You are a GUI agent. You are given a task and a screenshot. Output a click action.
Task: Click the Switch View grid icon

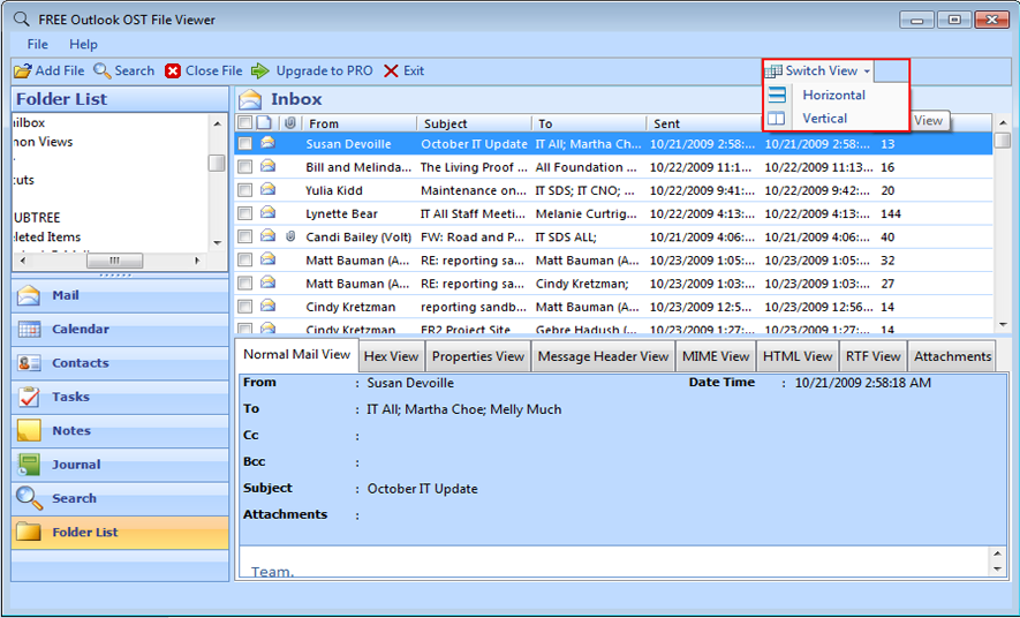tap(773, 71)
